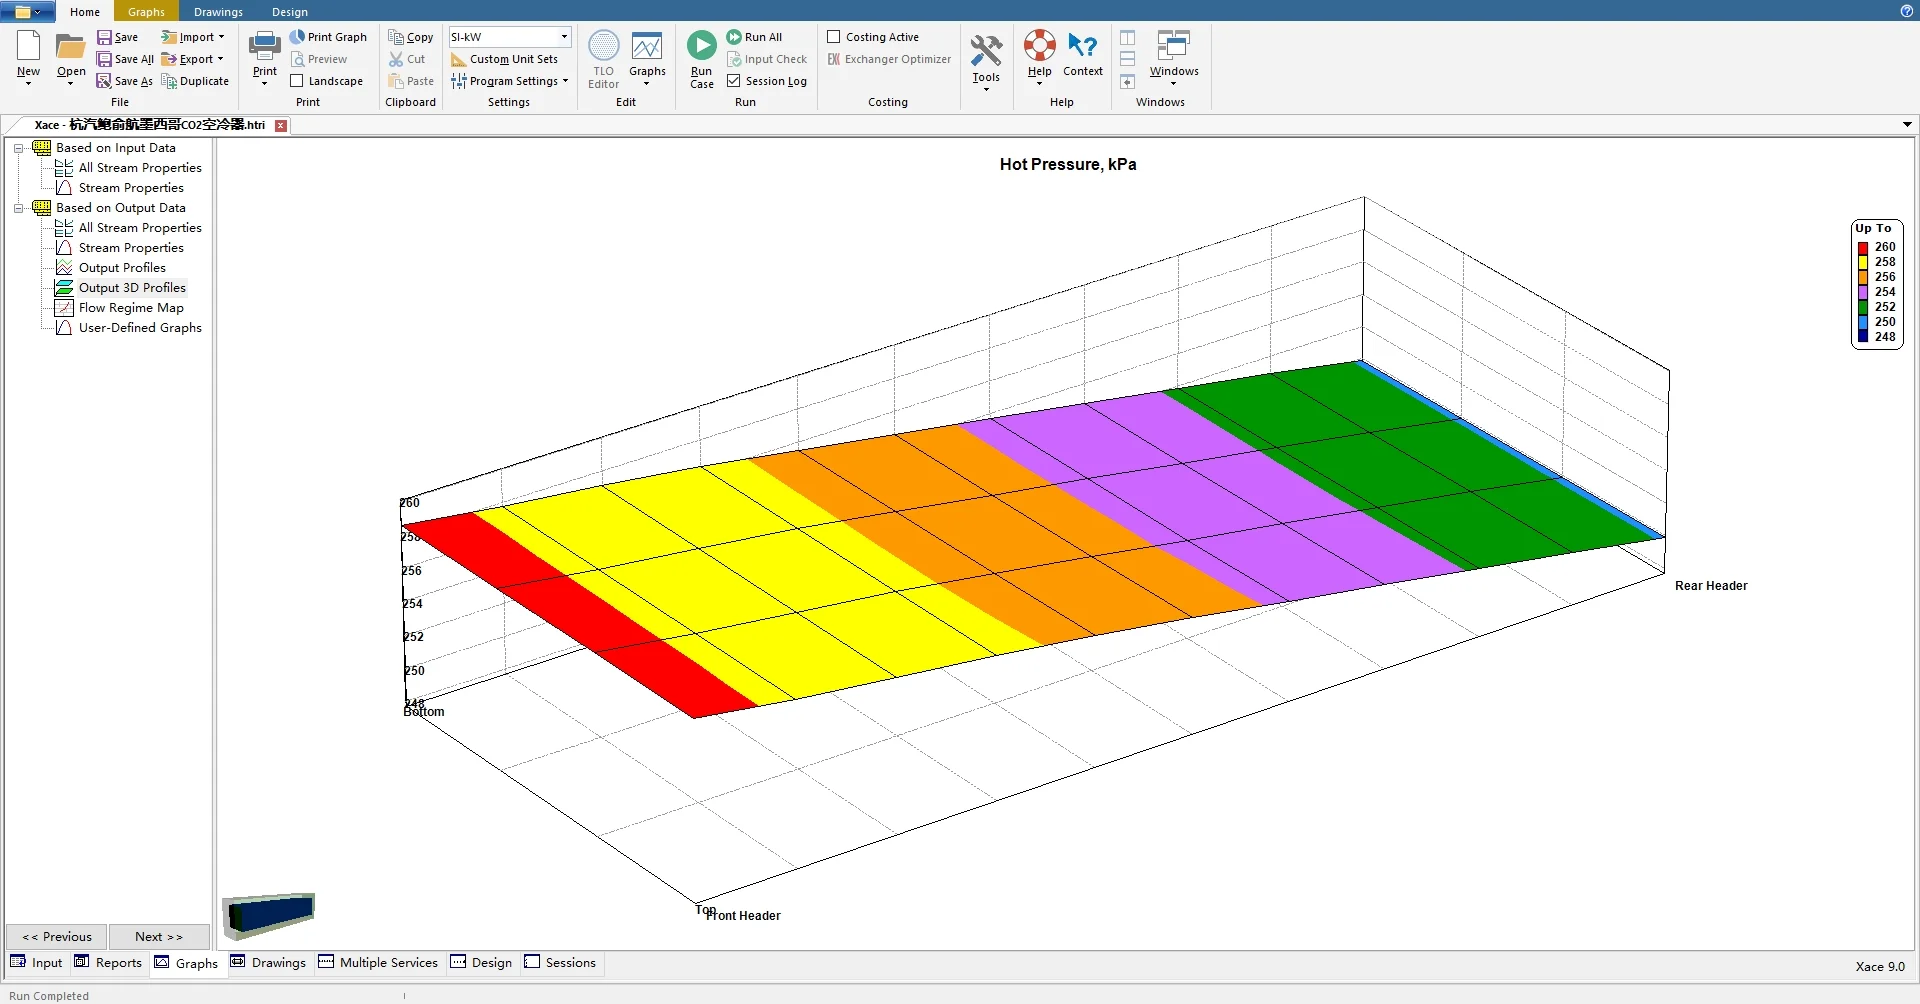Click the Next >> button
This screenshot has height=1004, width=1920.
click(159, 937)
